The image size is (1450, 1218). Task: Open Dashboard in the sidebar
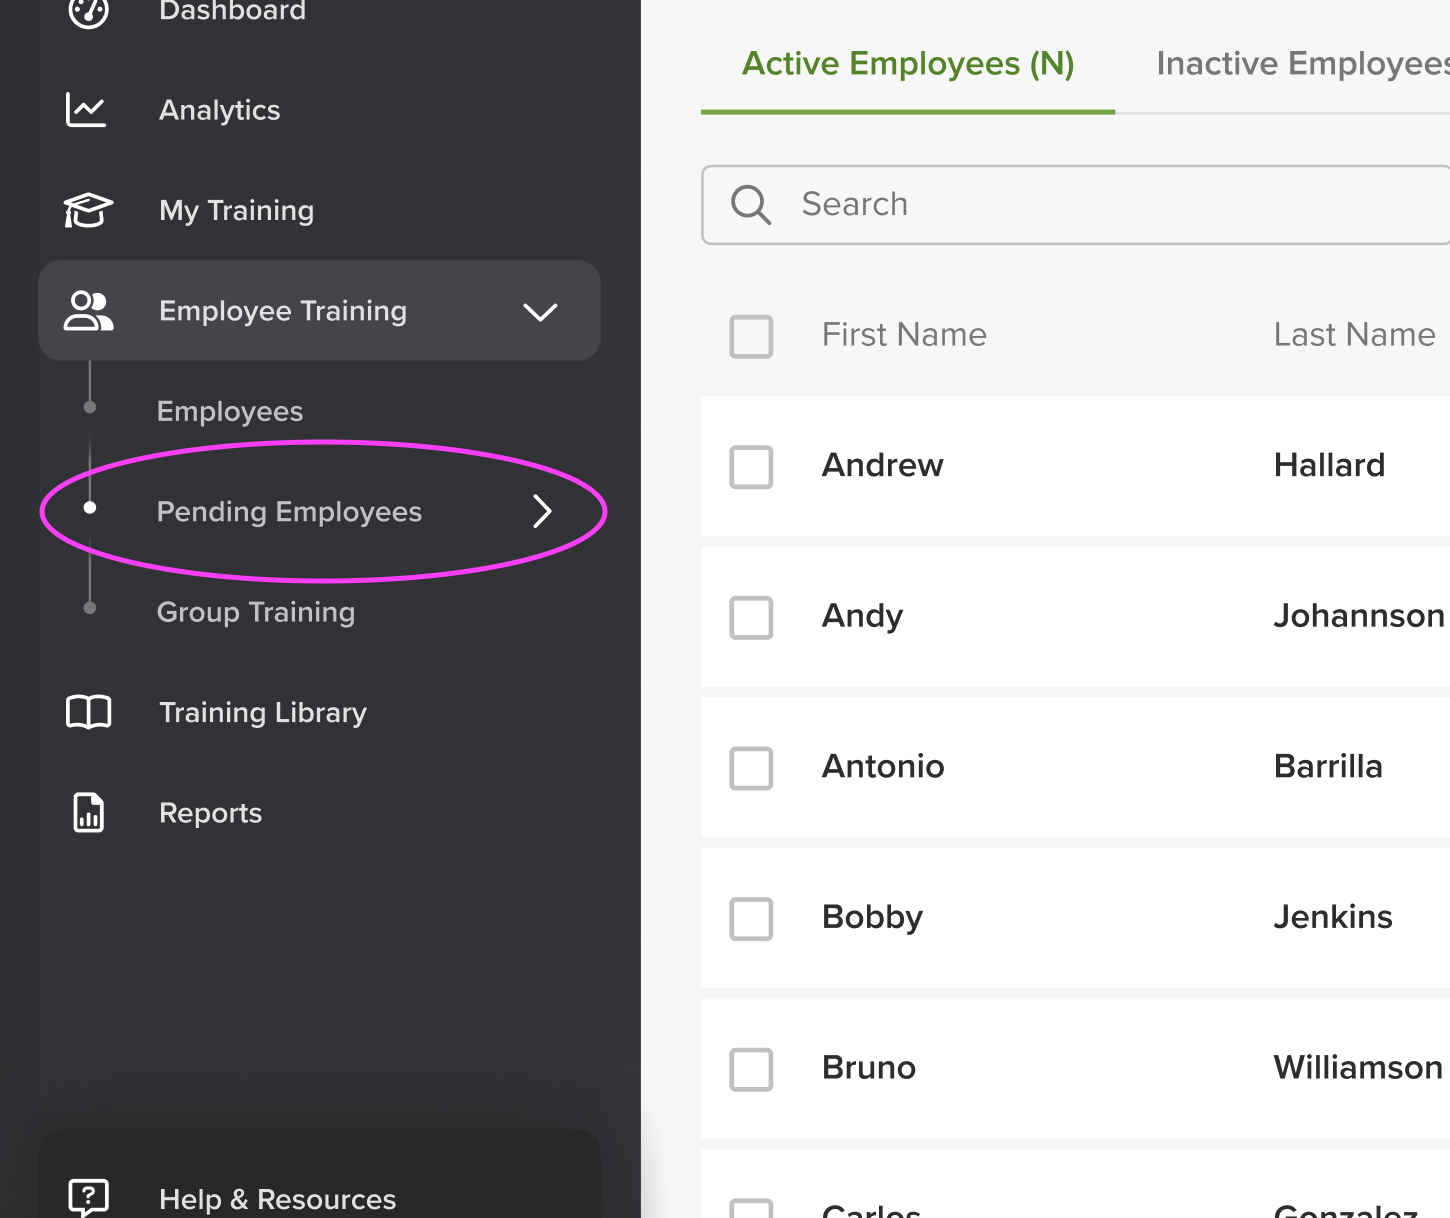tap(232, 11)
